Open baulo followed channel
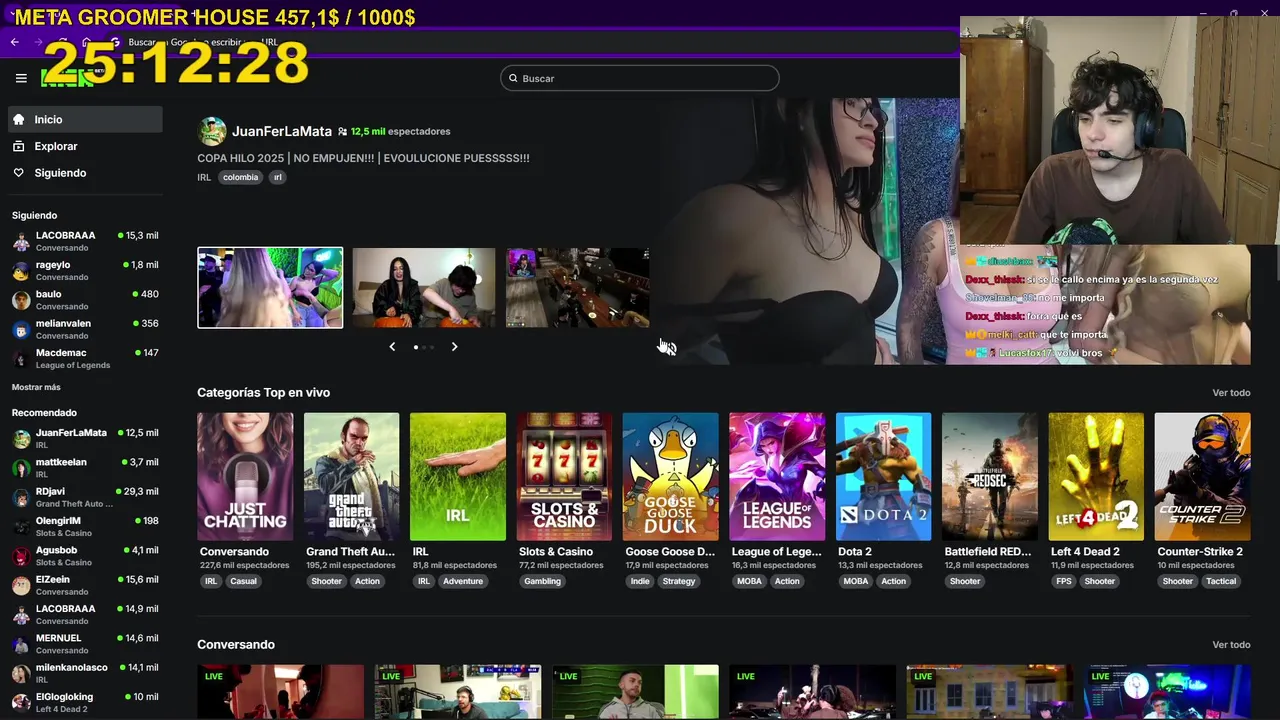 [x=85, y=300]
